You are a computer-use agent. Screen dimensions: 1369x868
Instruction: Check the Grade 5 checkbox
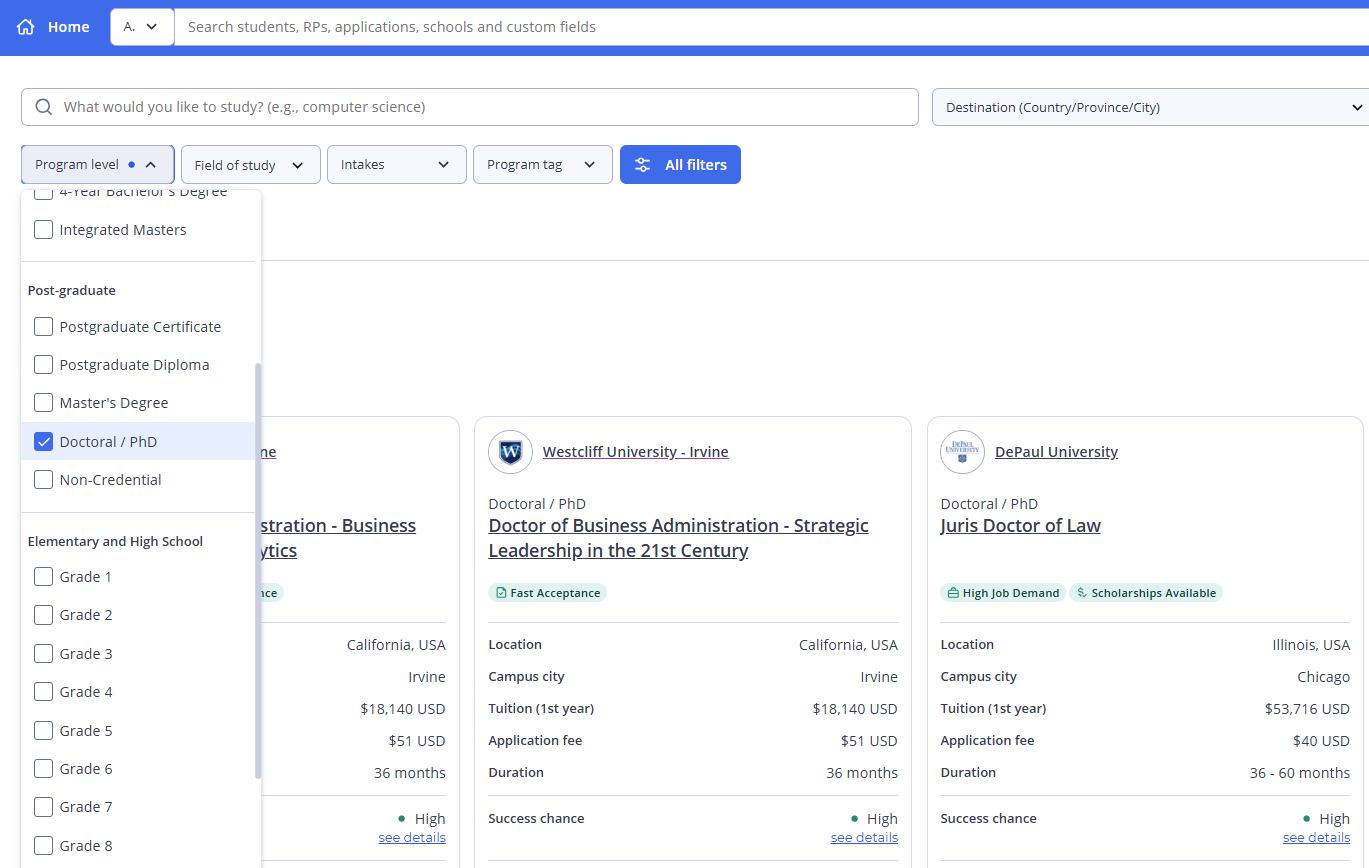pyautogui.click(x=44, y=731)
